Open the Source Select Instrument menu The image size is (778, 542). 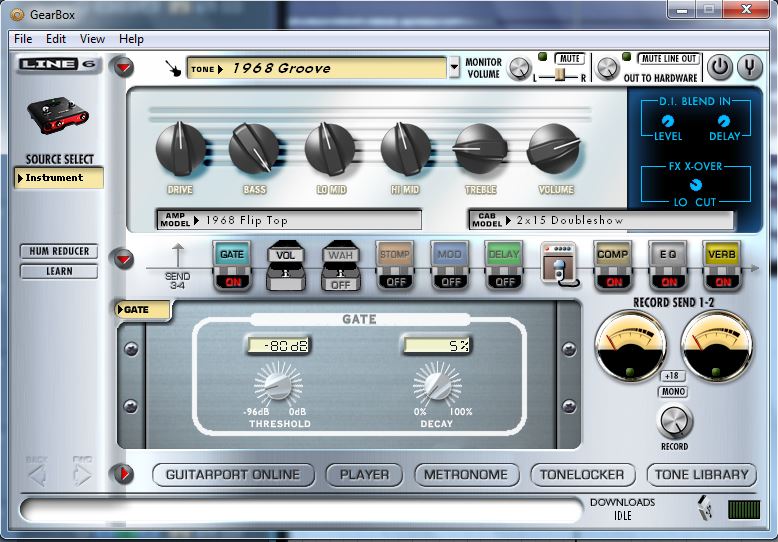point(59,178)
